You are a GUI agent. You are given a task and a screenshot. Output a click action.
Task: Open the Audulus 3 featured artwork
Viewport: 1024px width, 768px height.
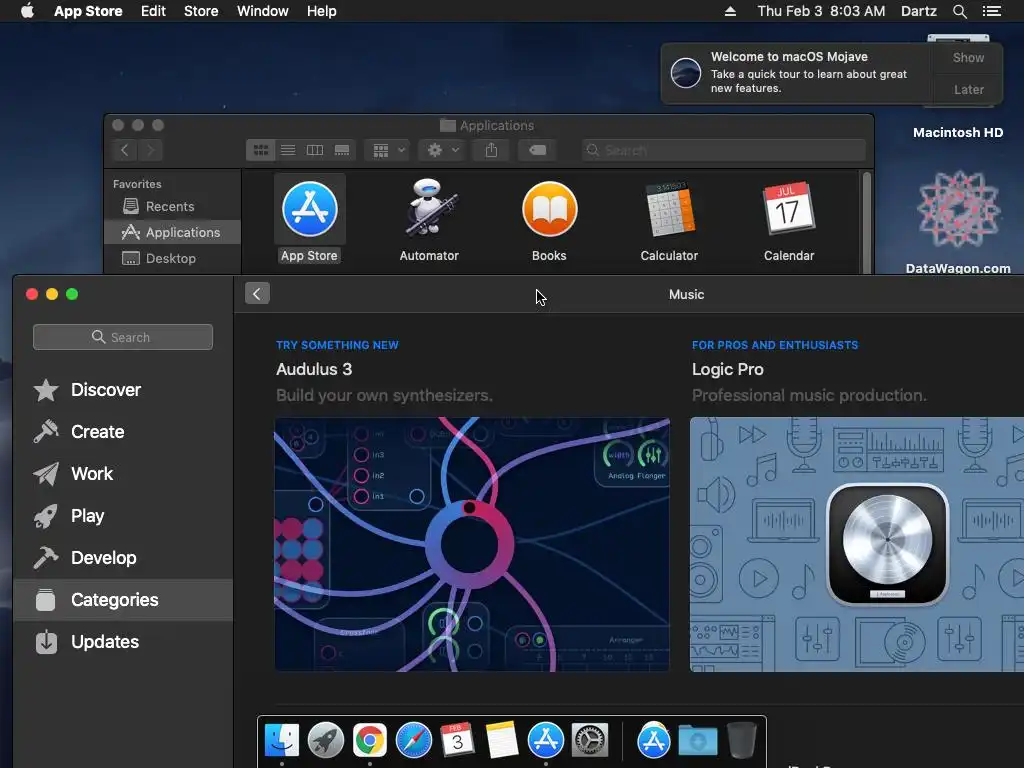pos(472,545)
